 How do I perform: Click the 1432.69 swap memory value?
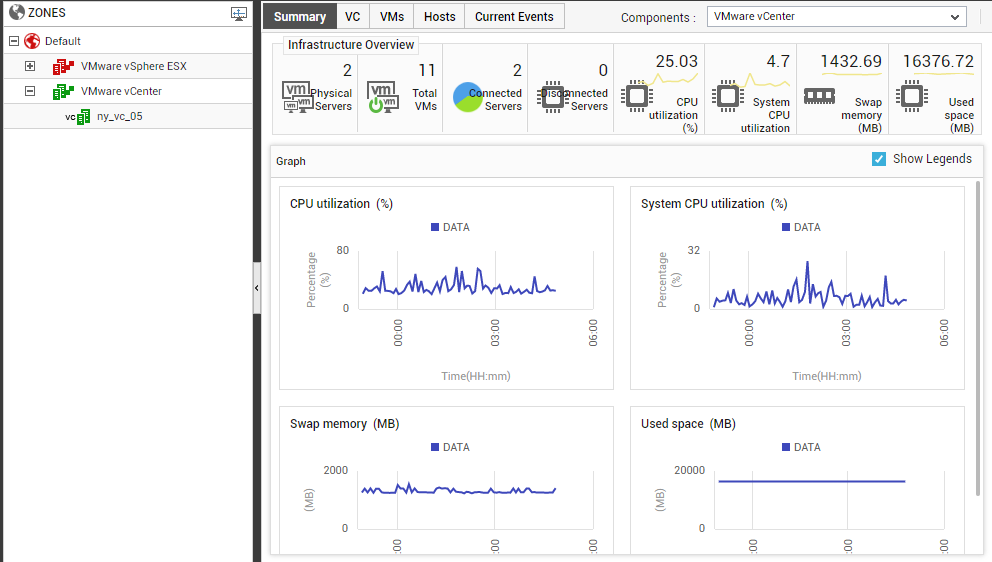(851, 61)
